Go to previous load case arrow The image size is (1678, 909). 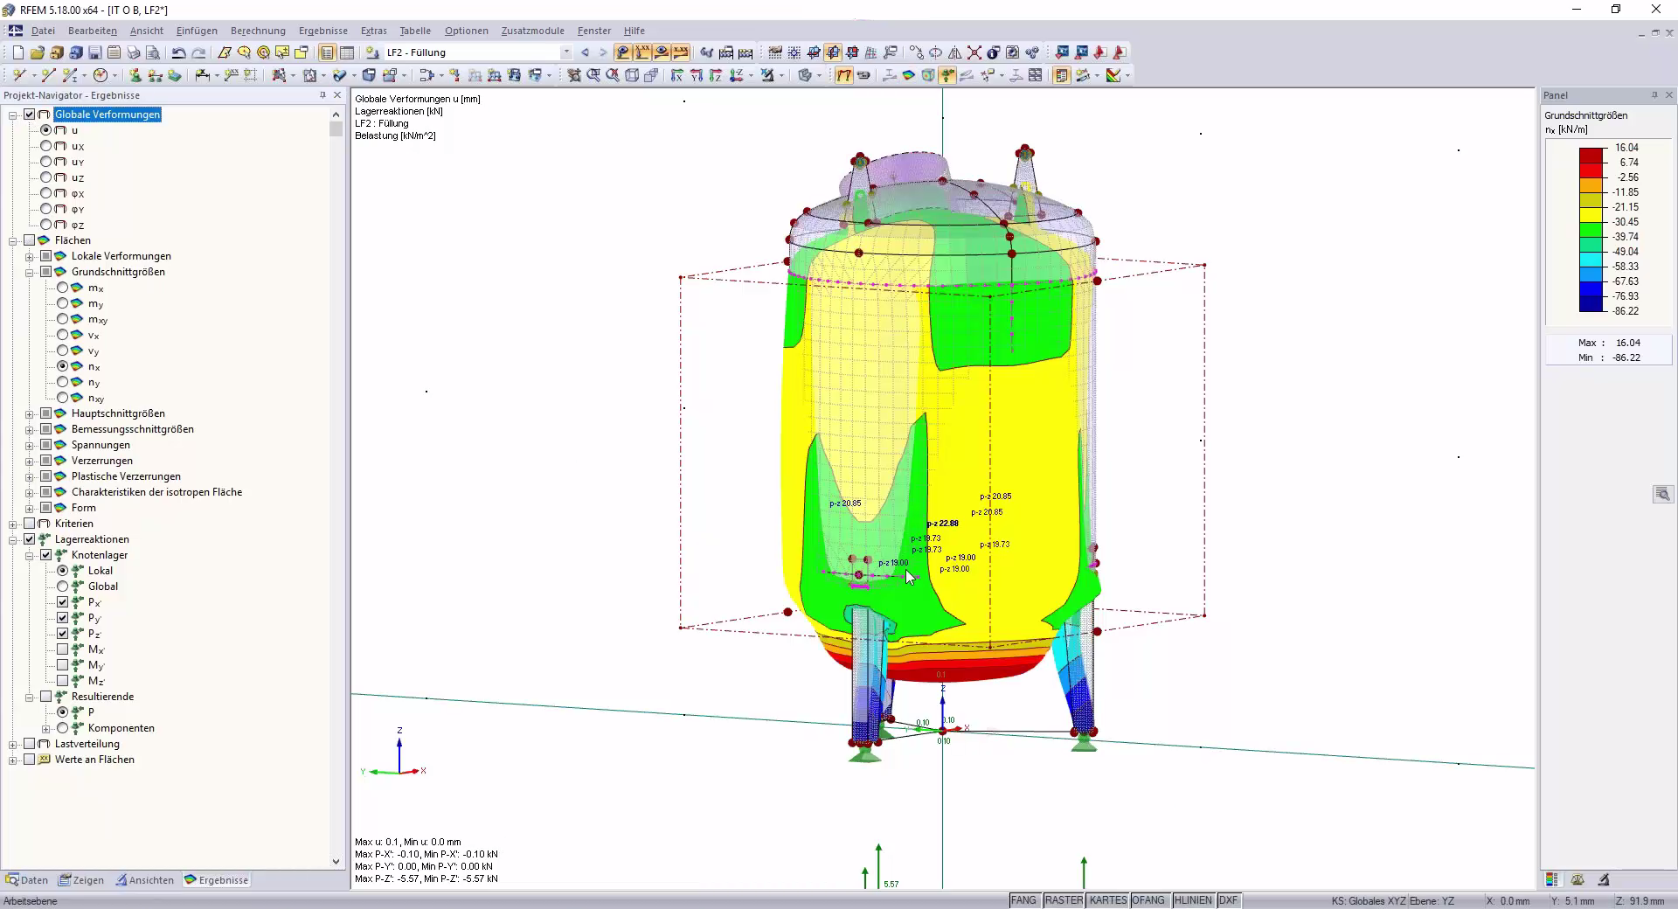[x=585, y=52]
